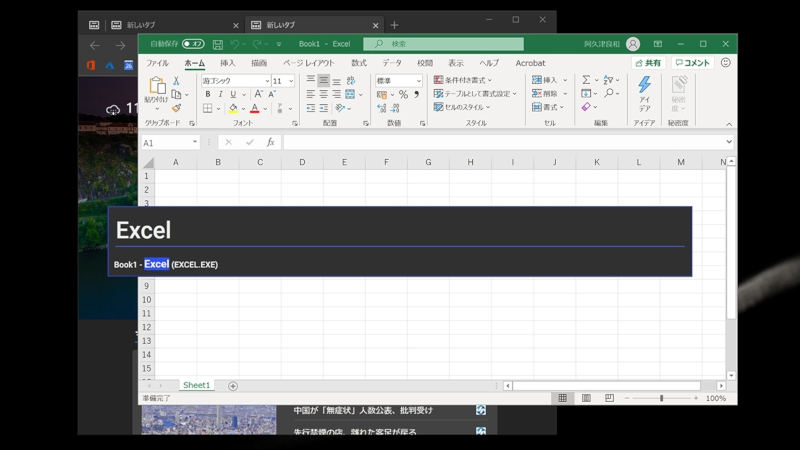Toggle Middle Align button
This screenshot has height=450, width=800.
(x=323, y=80)
